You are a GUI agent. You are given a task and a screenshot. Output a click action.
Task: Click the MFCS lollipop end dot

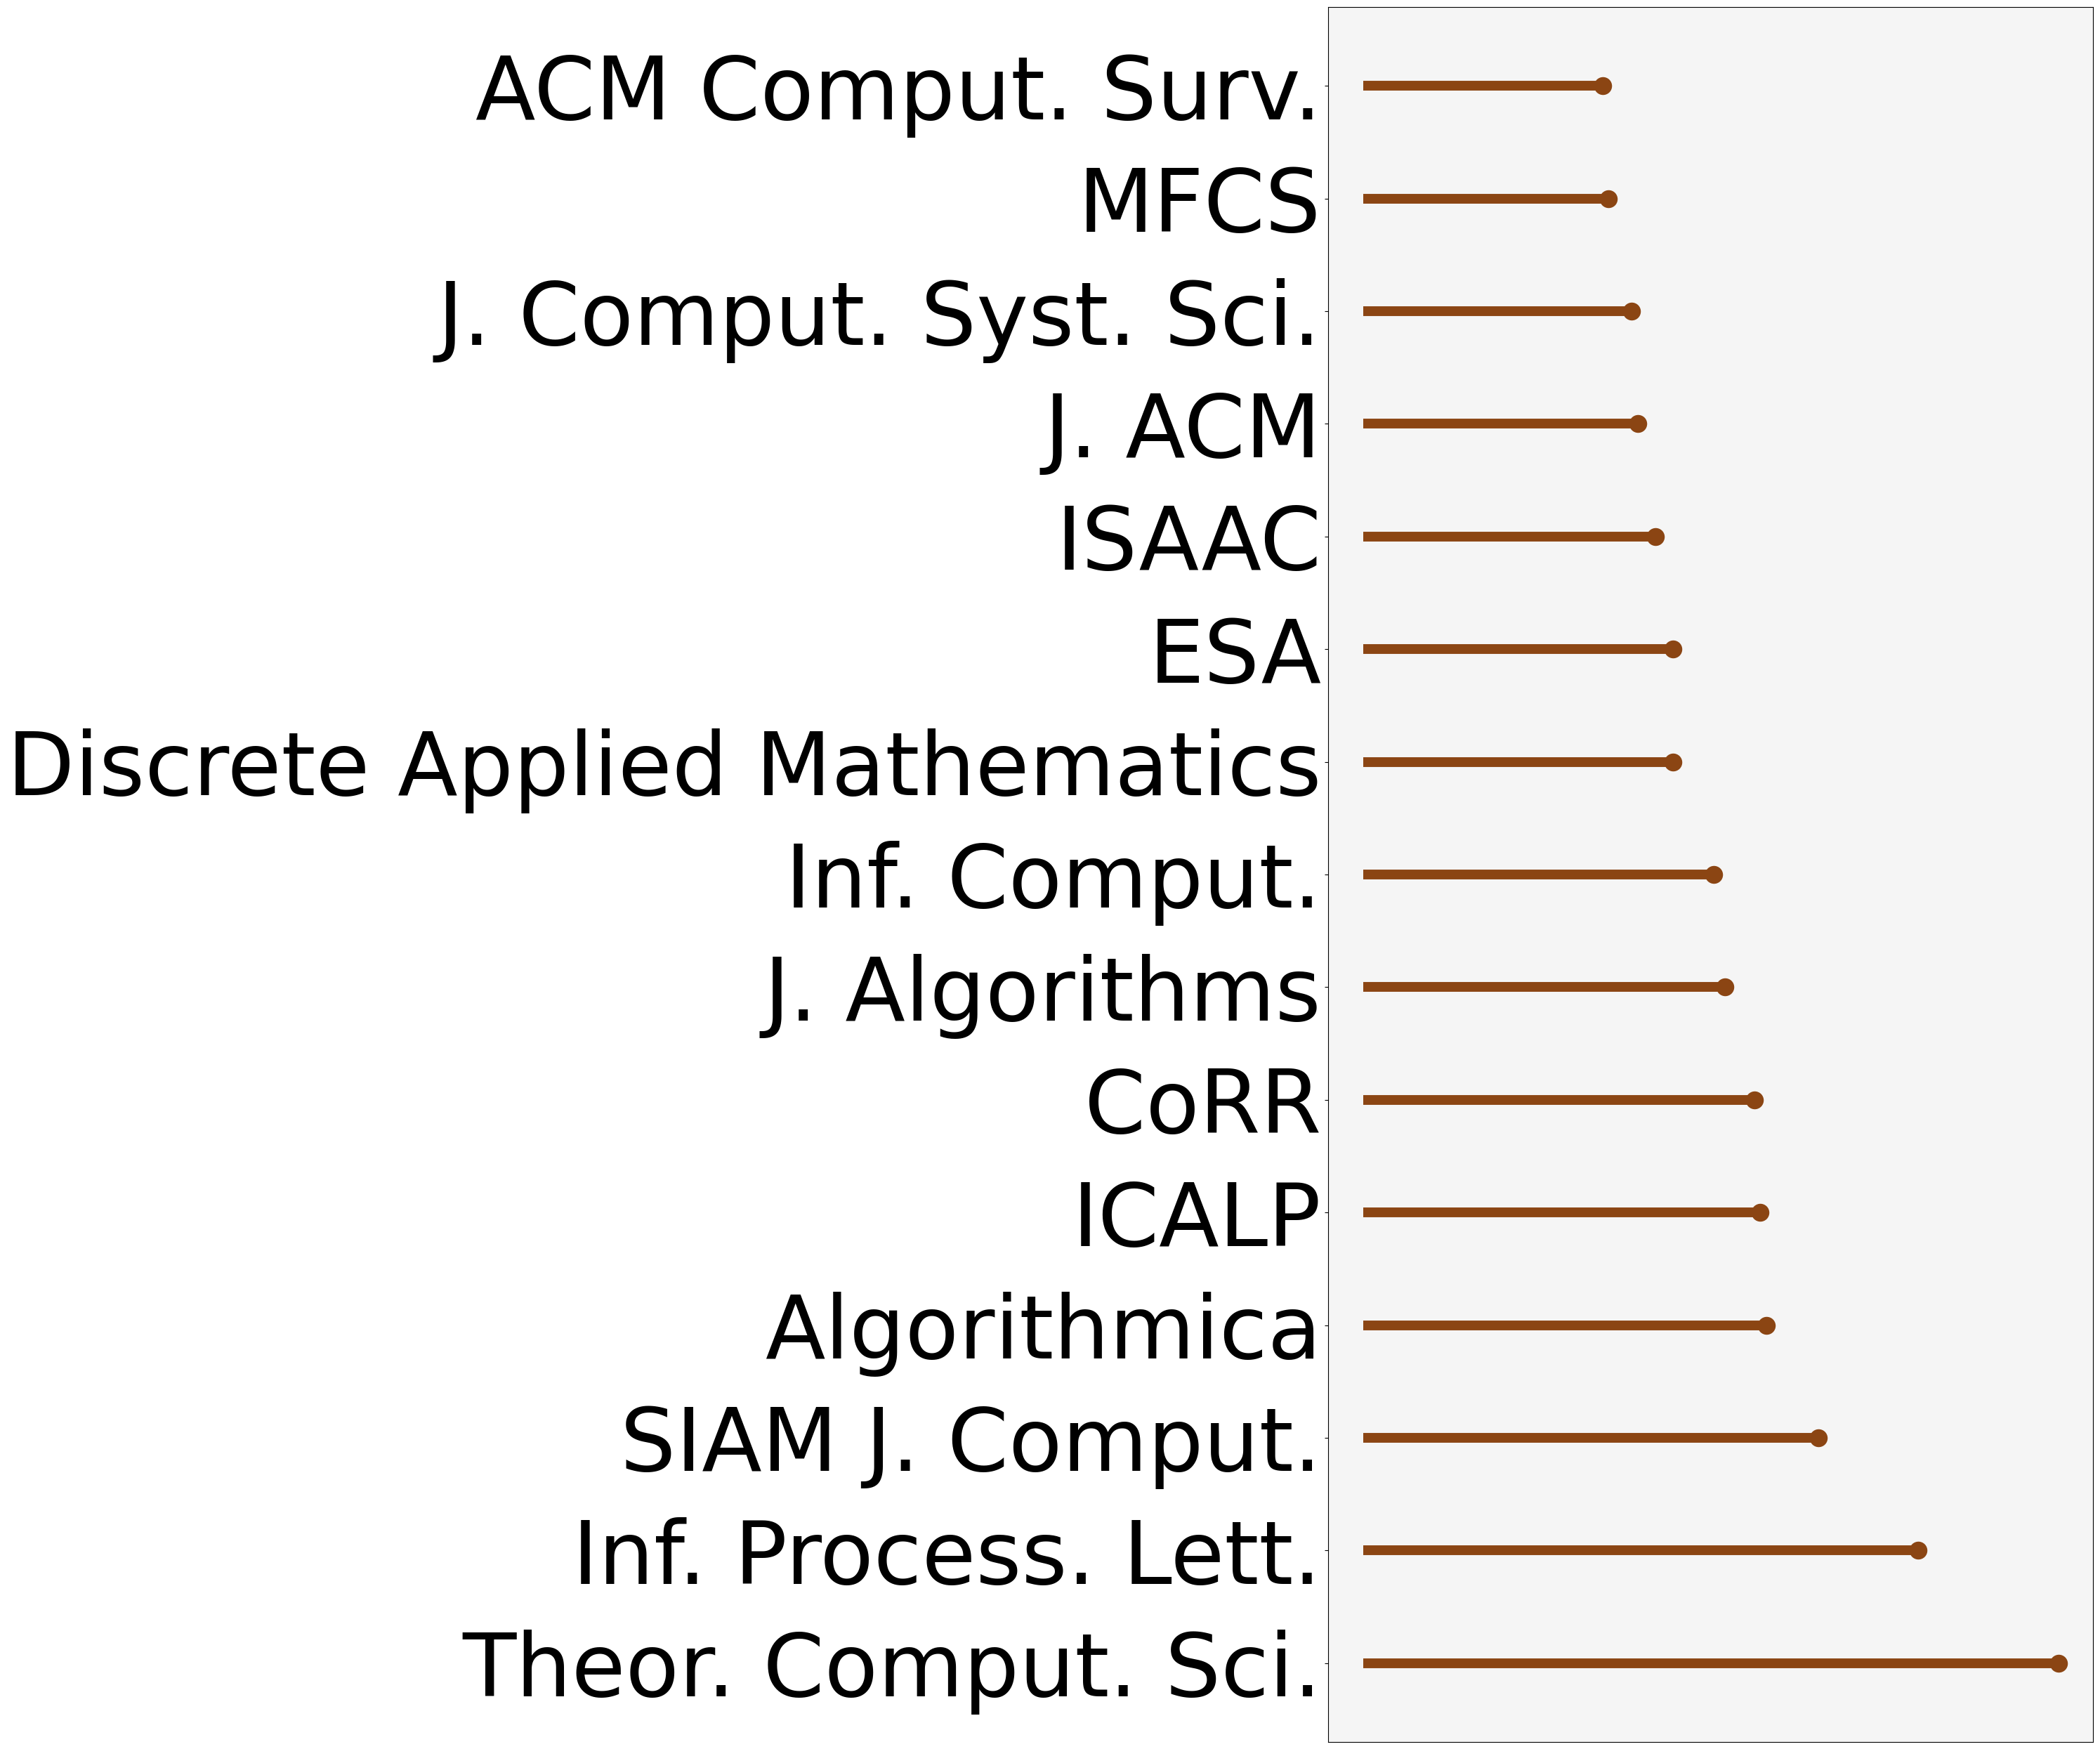[1609, 199]
